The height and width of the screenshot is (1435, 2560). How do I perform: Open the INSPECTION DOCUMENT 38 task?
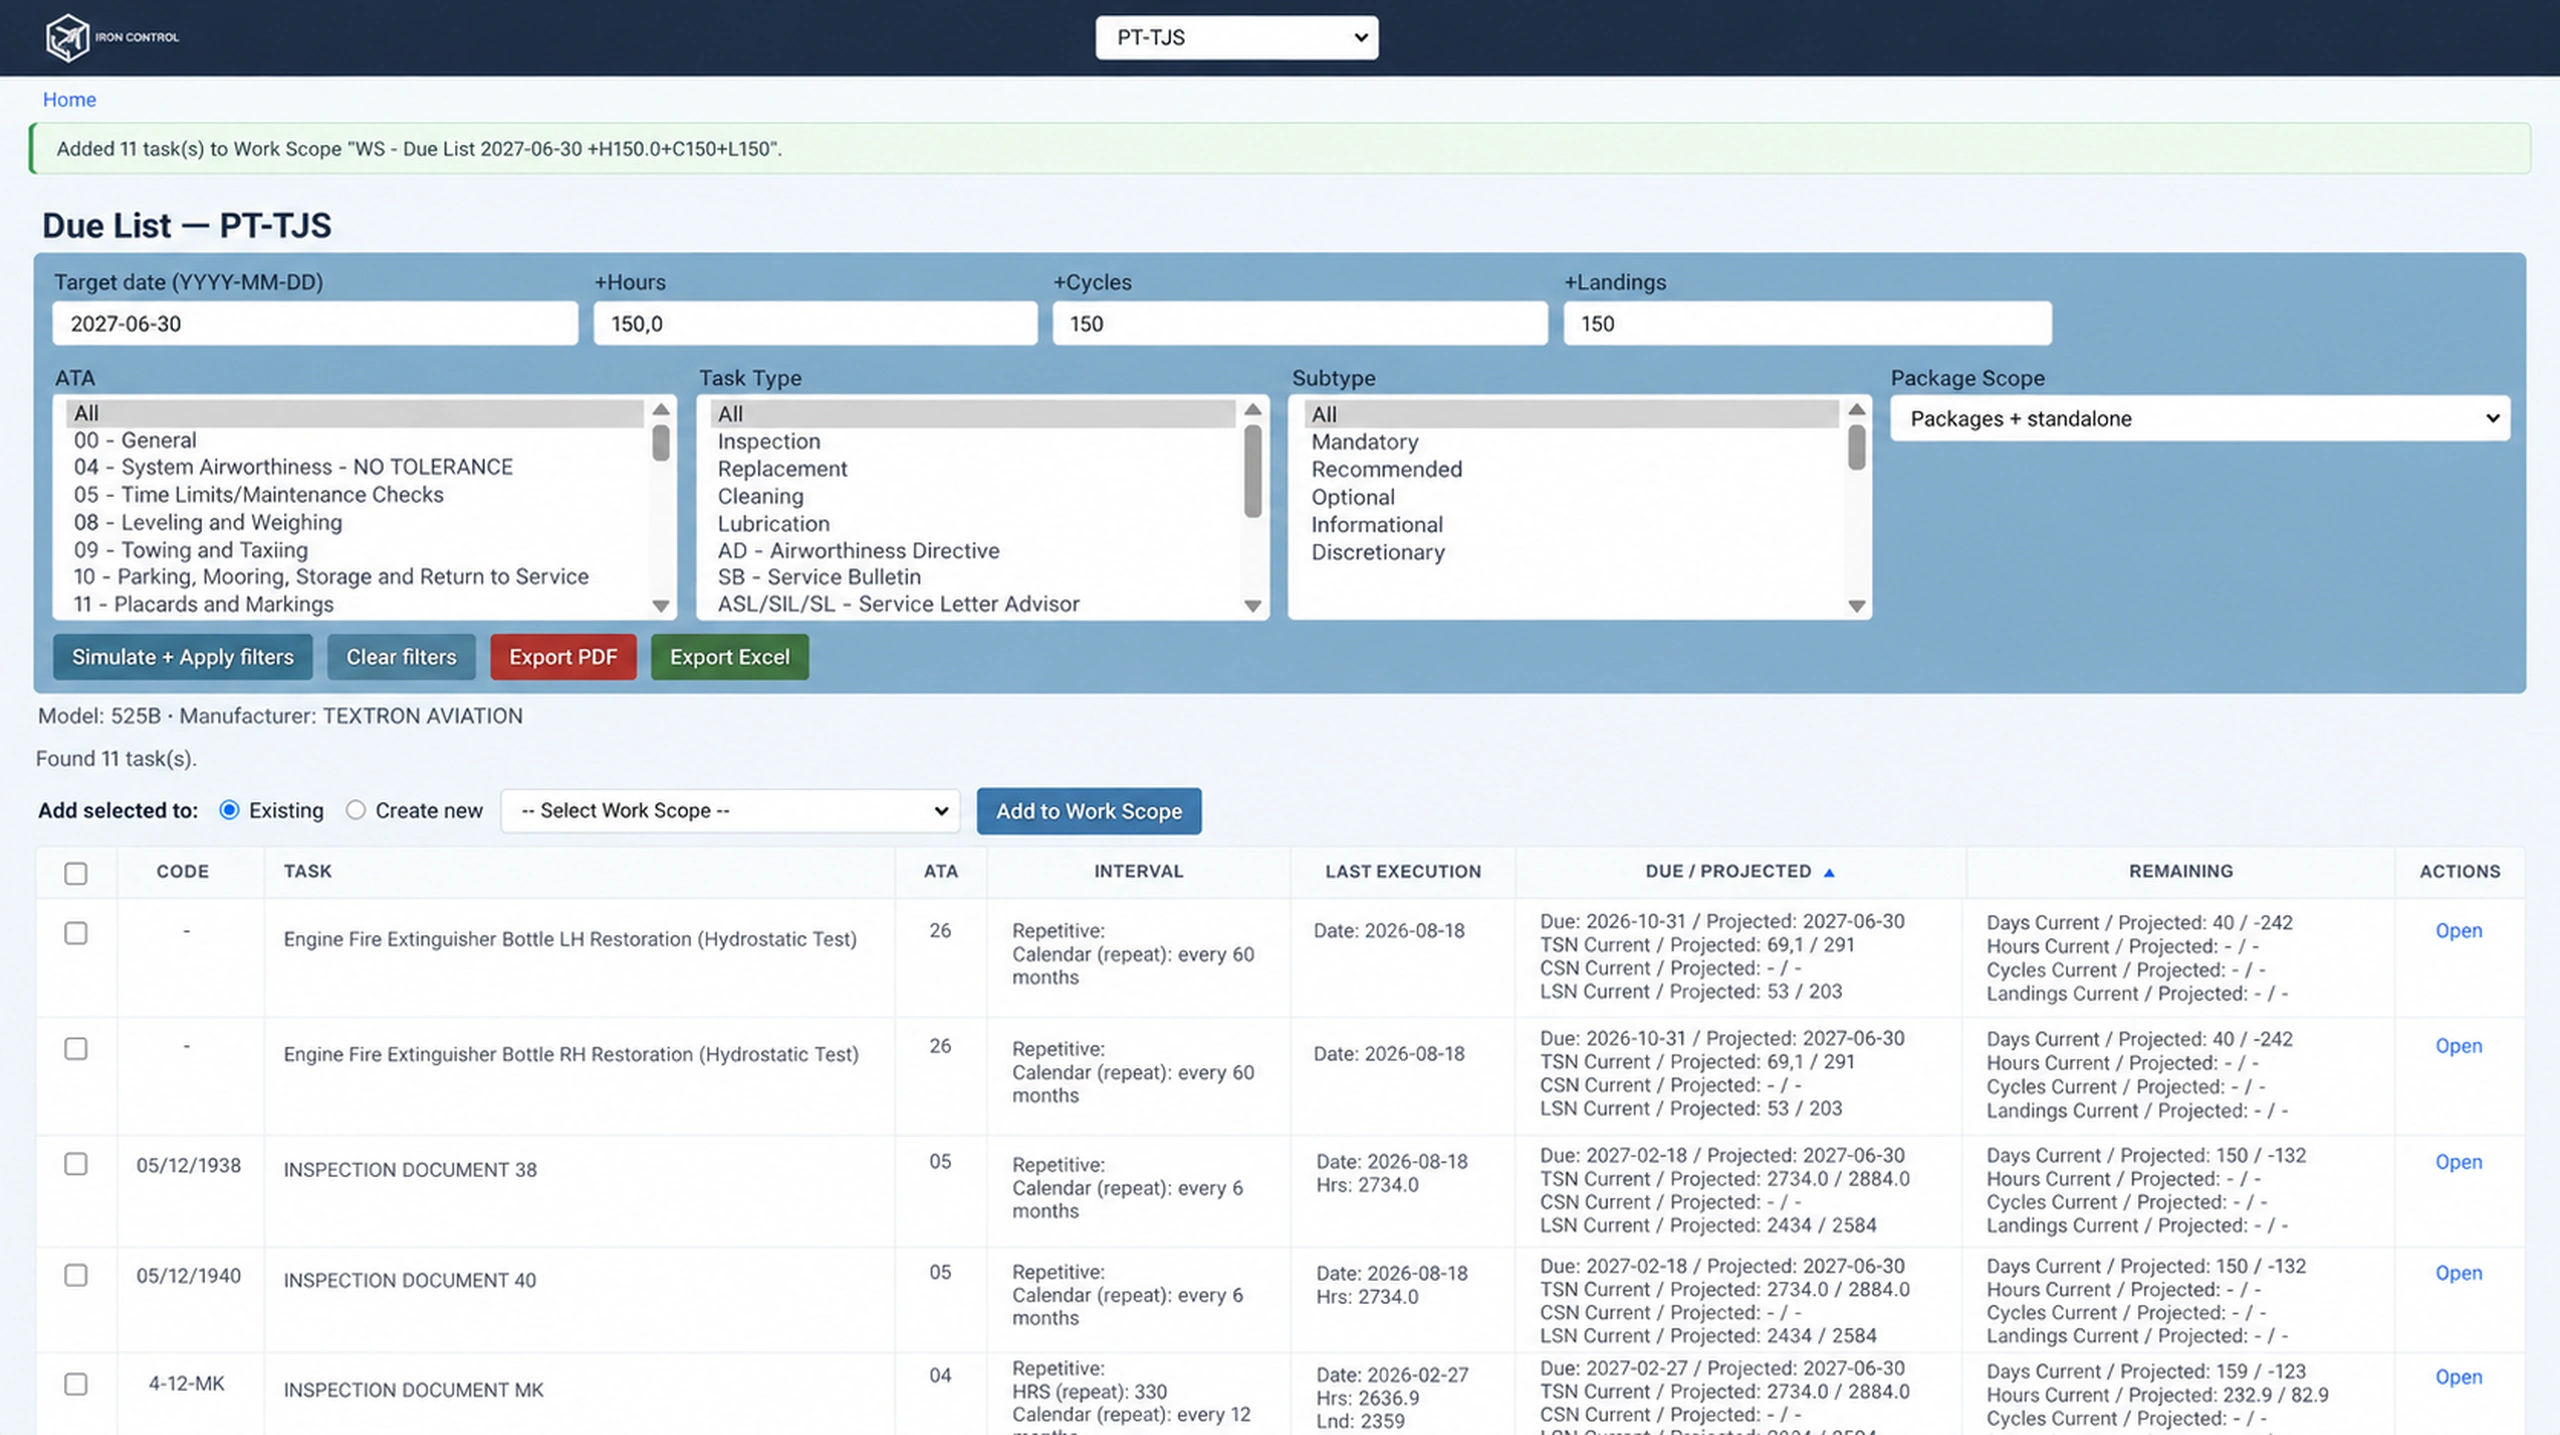[x=2458, y=1162]
